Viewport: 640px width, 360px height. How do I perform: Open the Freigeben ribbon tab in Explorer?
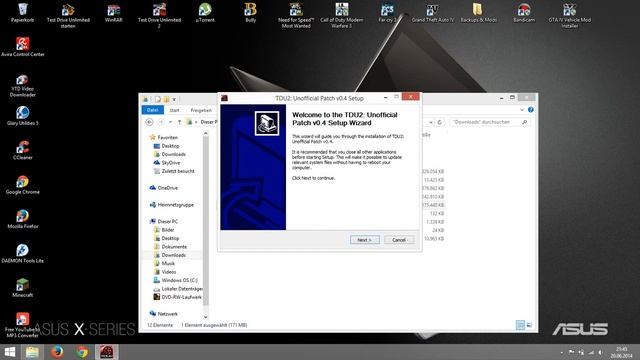[201, 110]
